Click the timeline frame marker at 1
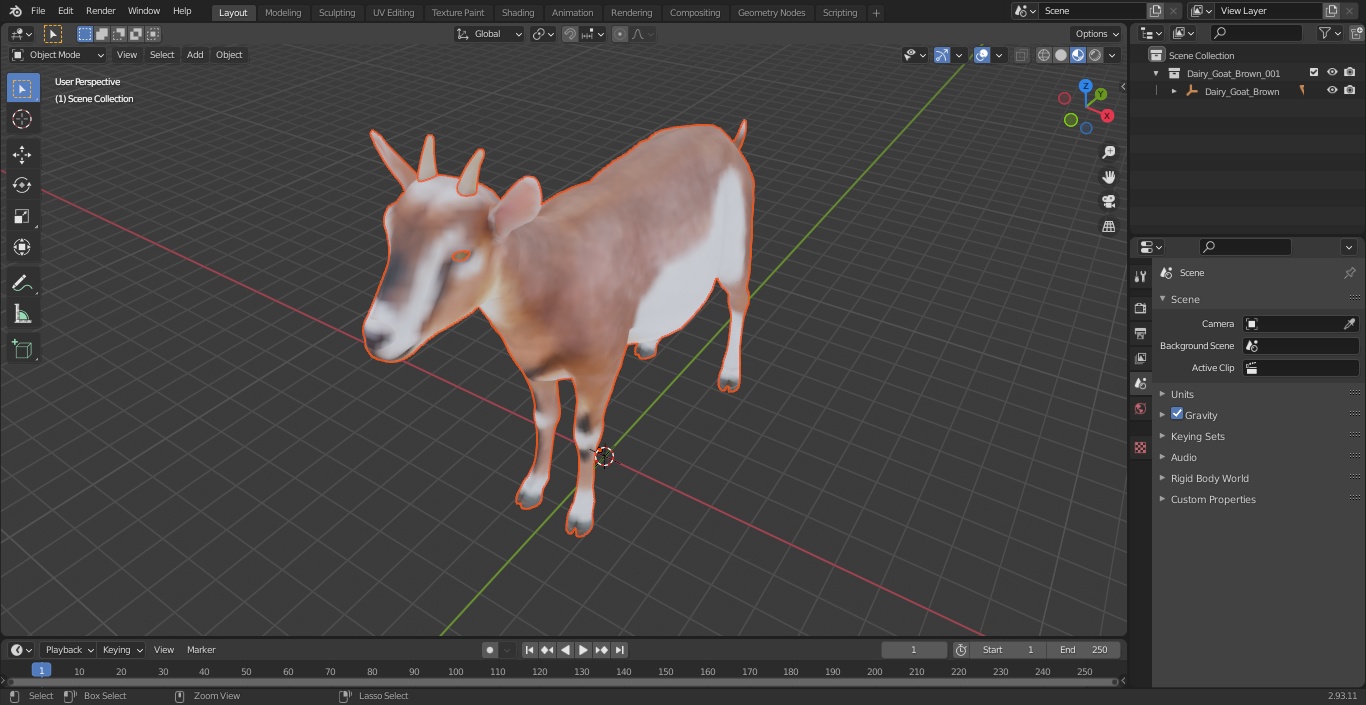The height and width of the screenshot is (705, 1366). coord(41,671)
